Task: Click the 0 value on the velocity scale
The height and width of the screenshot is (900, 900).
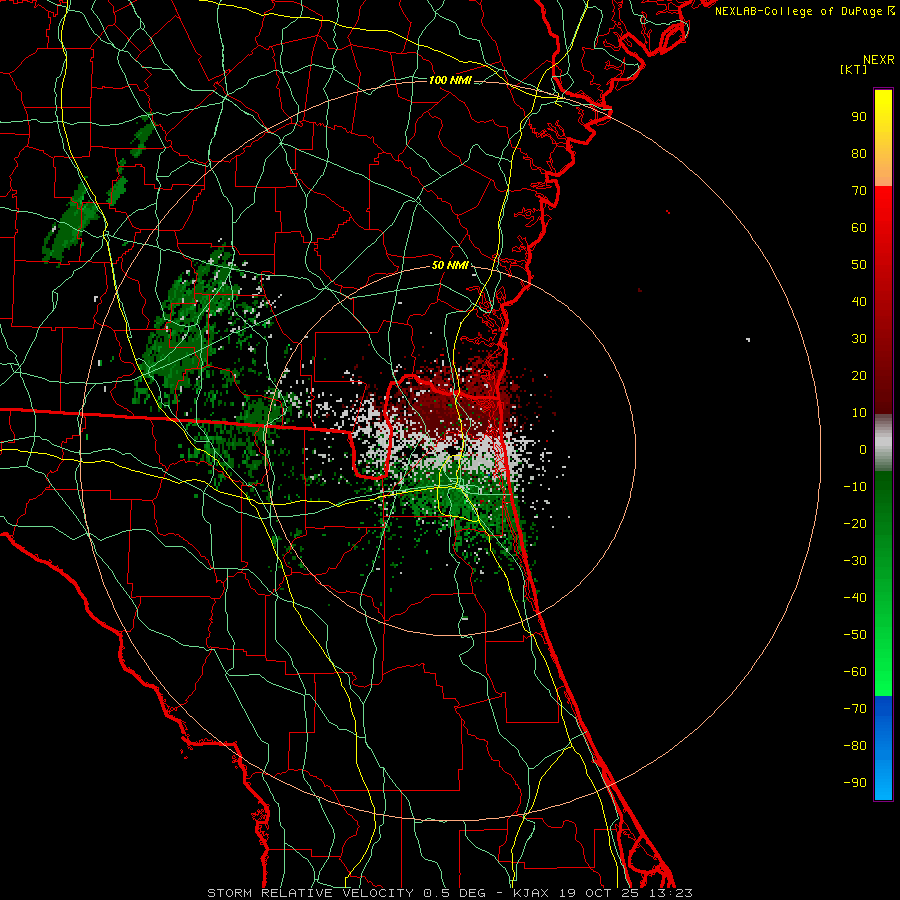Action: tap(863, 449)
